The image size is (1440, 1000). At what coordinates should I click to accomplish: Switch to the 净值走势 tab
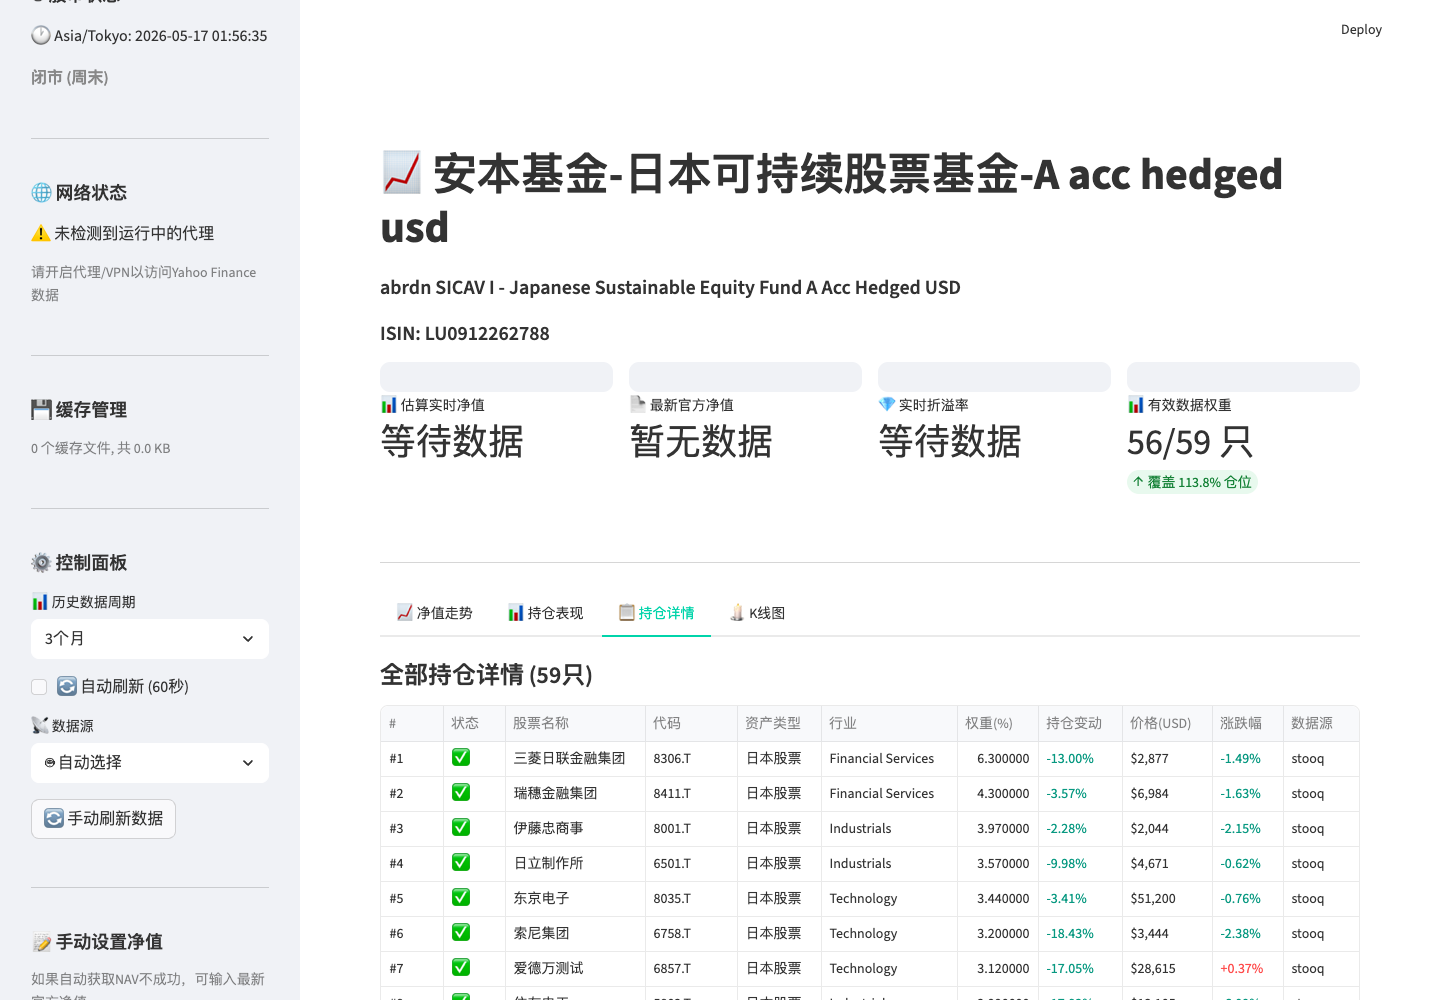click(434, 613)
